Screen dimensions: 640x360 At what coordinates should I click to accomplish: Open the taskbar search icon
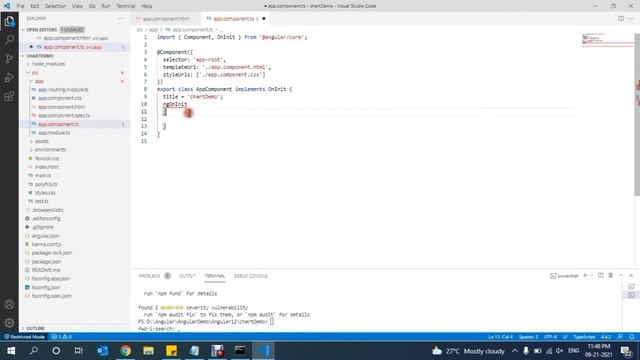(34, 351)
